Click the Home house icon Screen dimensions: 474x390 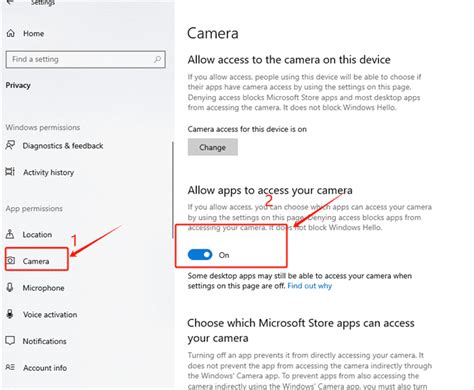11,33
